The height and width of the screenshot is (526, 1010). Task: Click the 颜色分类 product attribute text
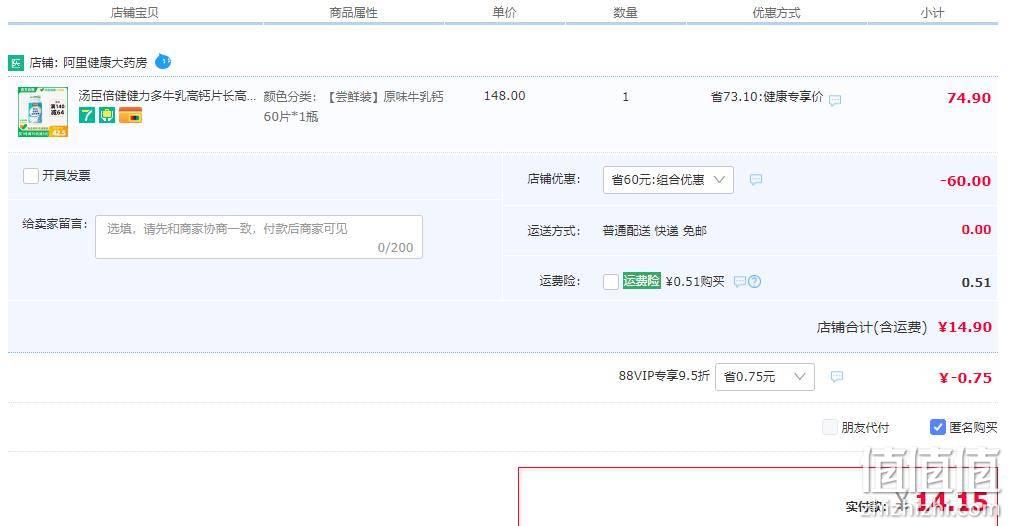[x=354, y=106]
